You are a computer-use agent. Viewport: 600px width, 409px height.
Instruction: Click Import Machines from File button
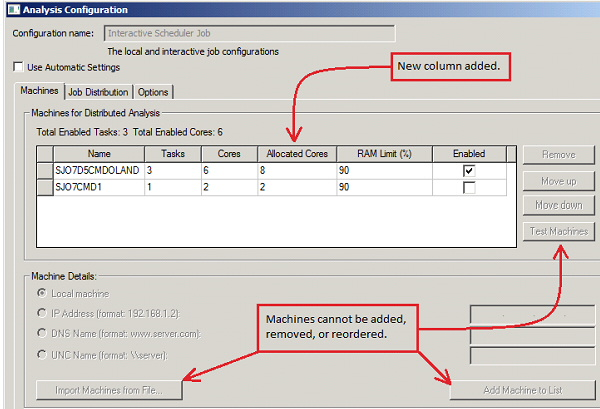coord(109,390)
